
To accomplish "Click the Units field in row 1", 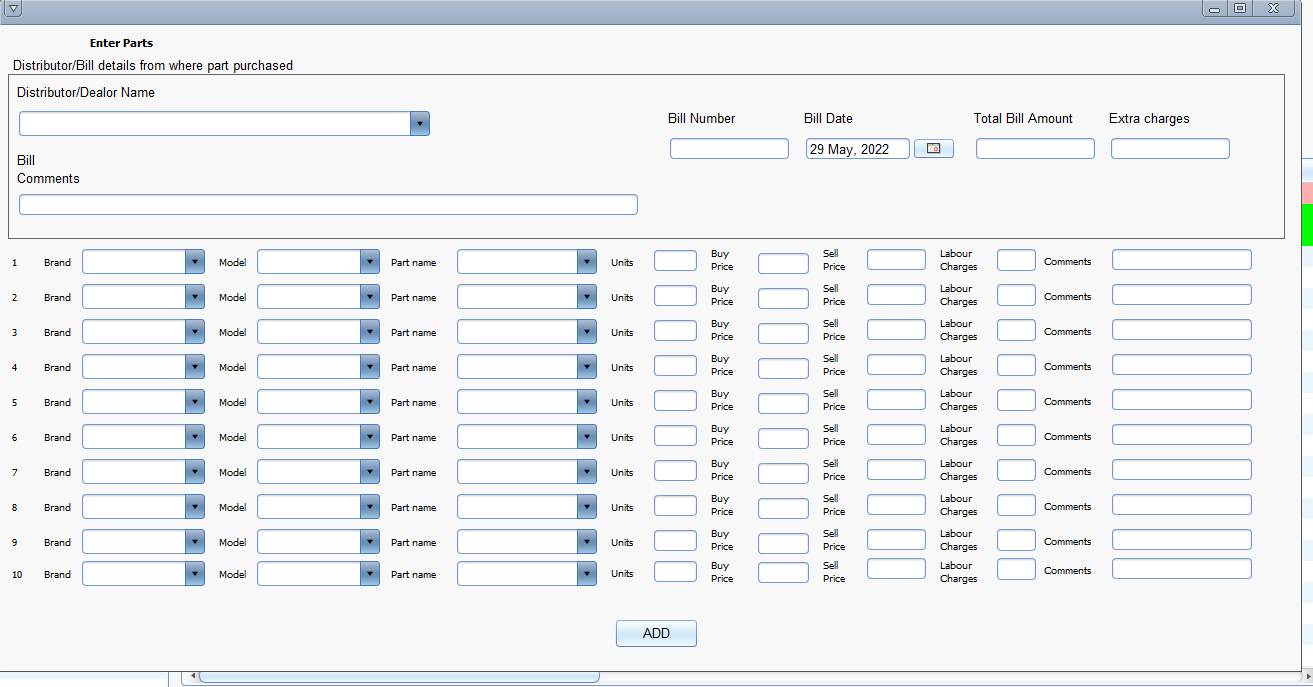I will click(x=675, y=261).
